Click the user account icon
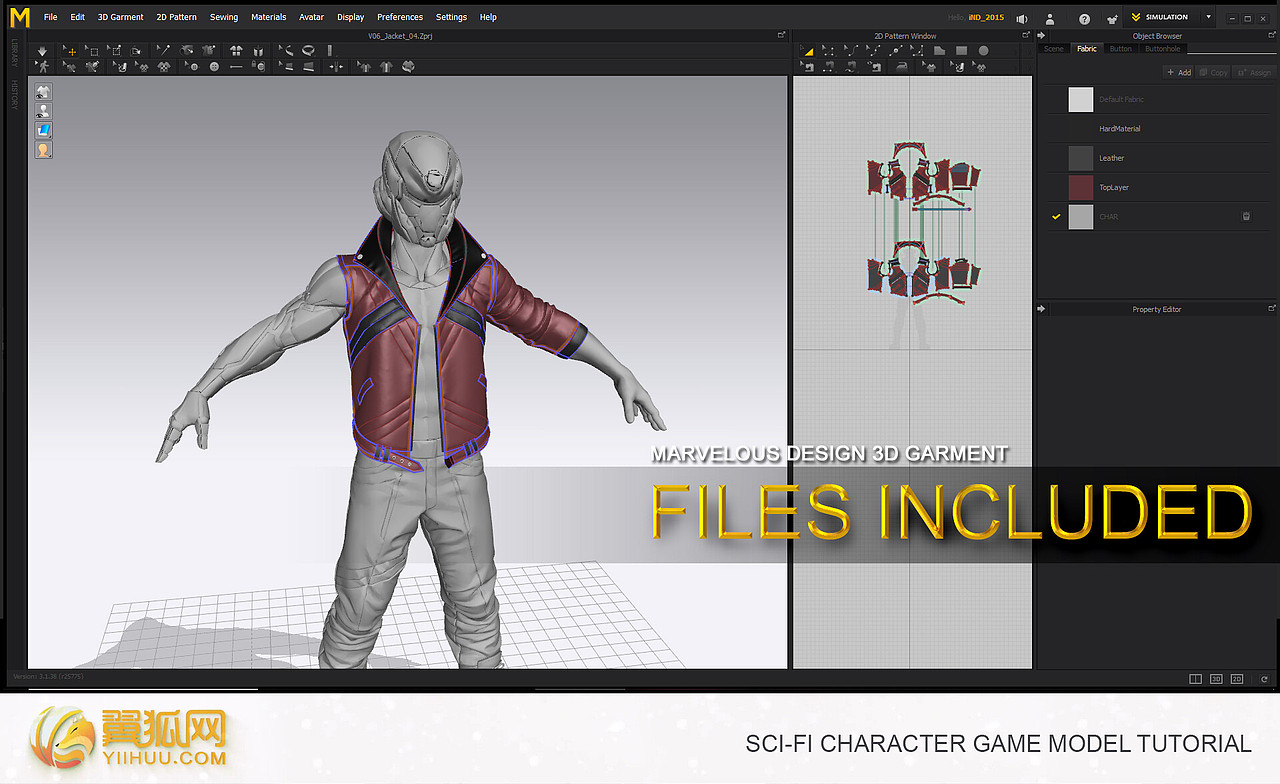Screen dimensions: 1280x784 pyautogui.click(x=1050, y=18)
